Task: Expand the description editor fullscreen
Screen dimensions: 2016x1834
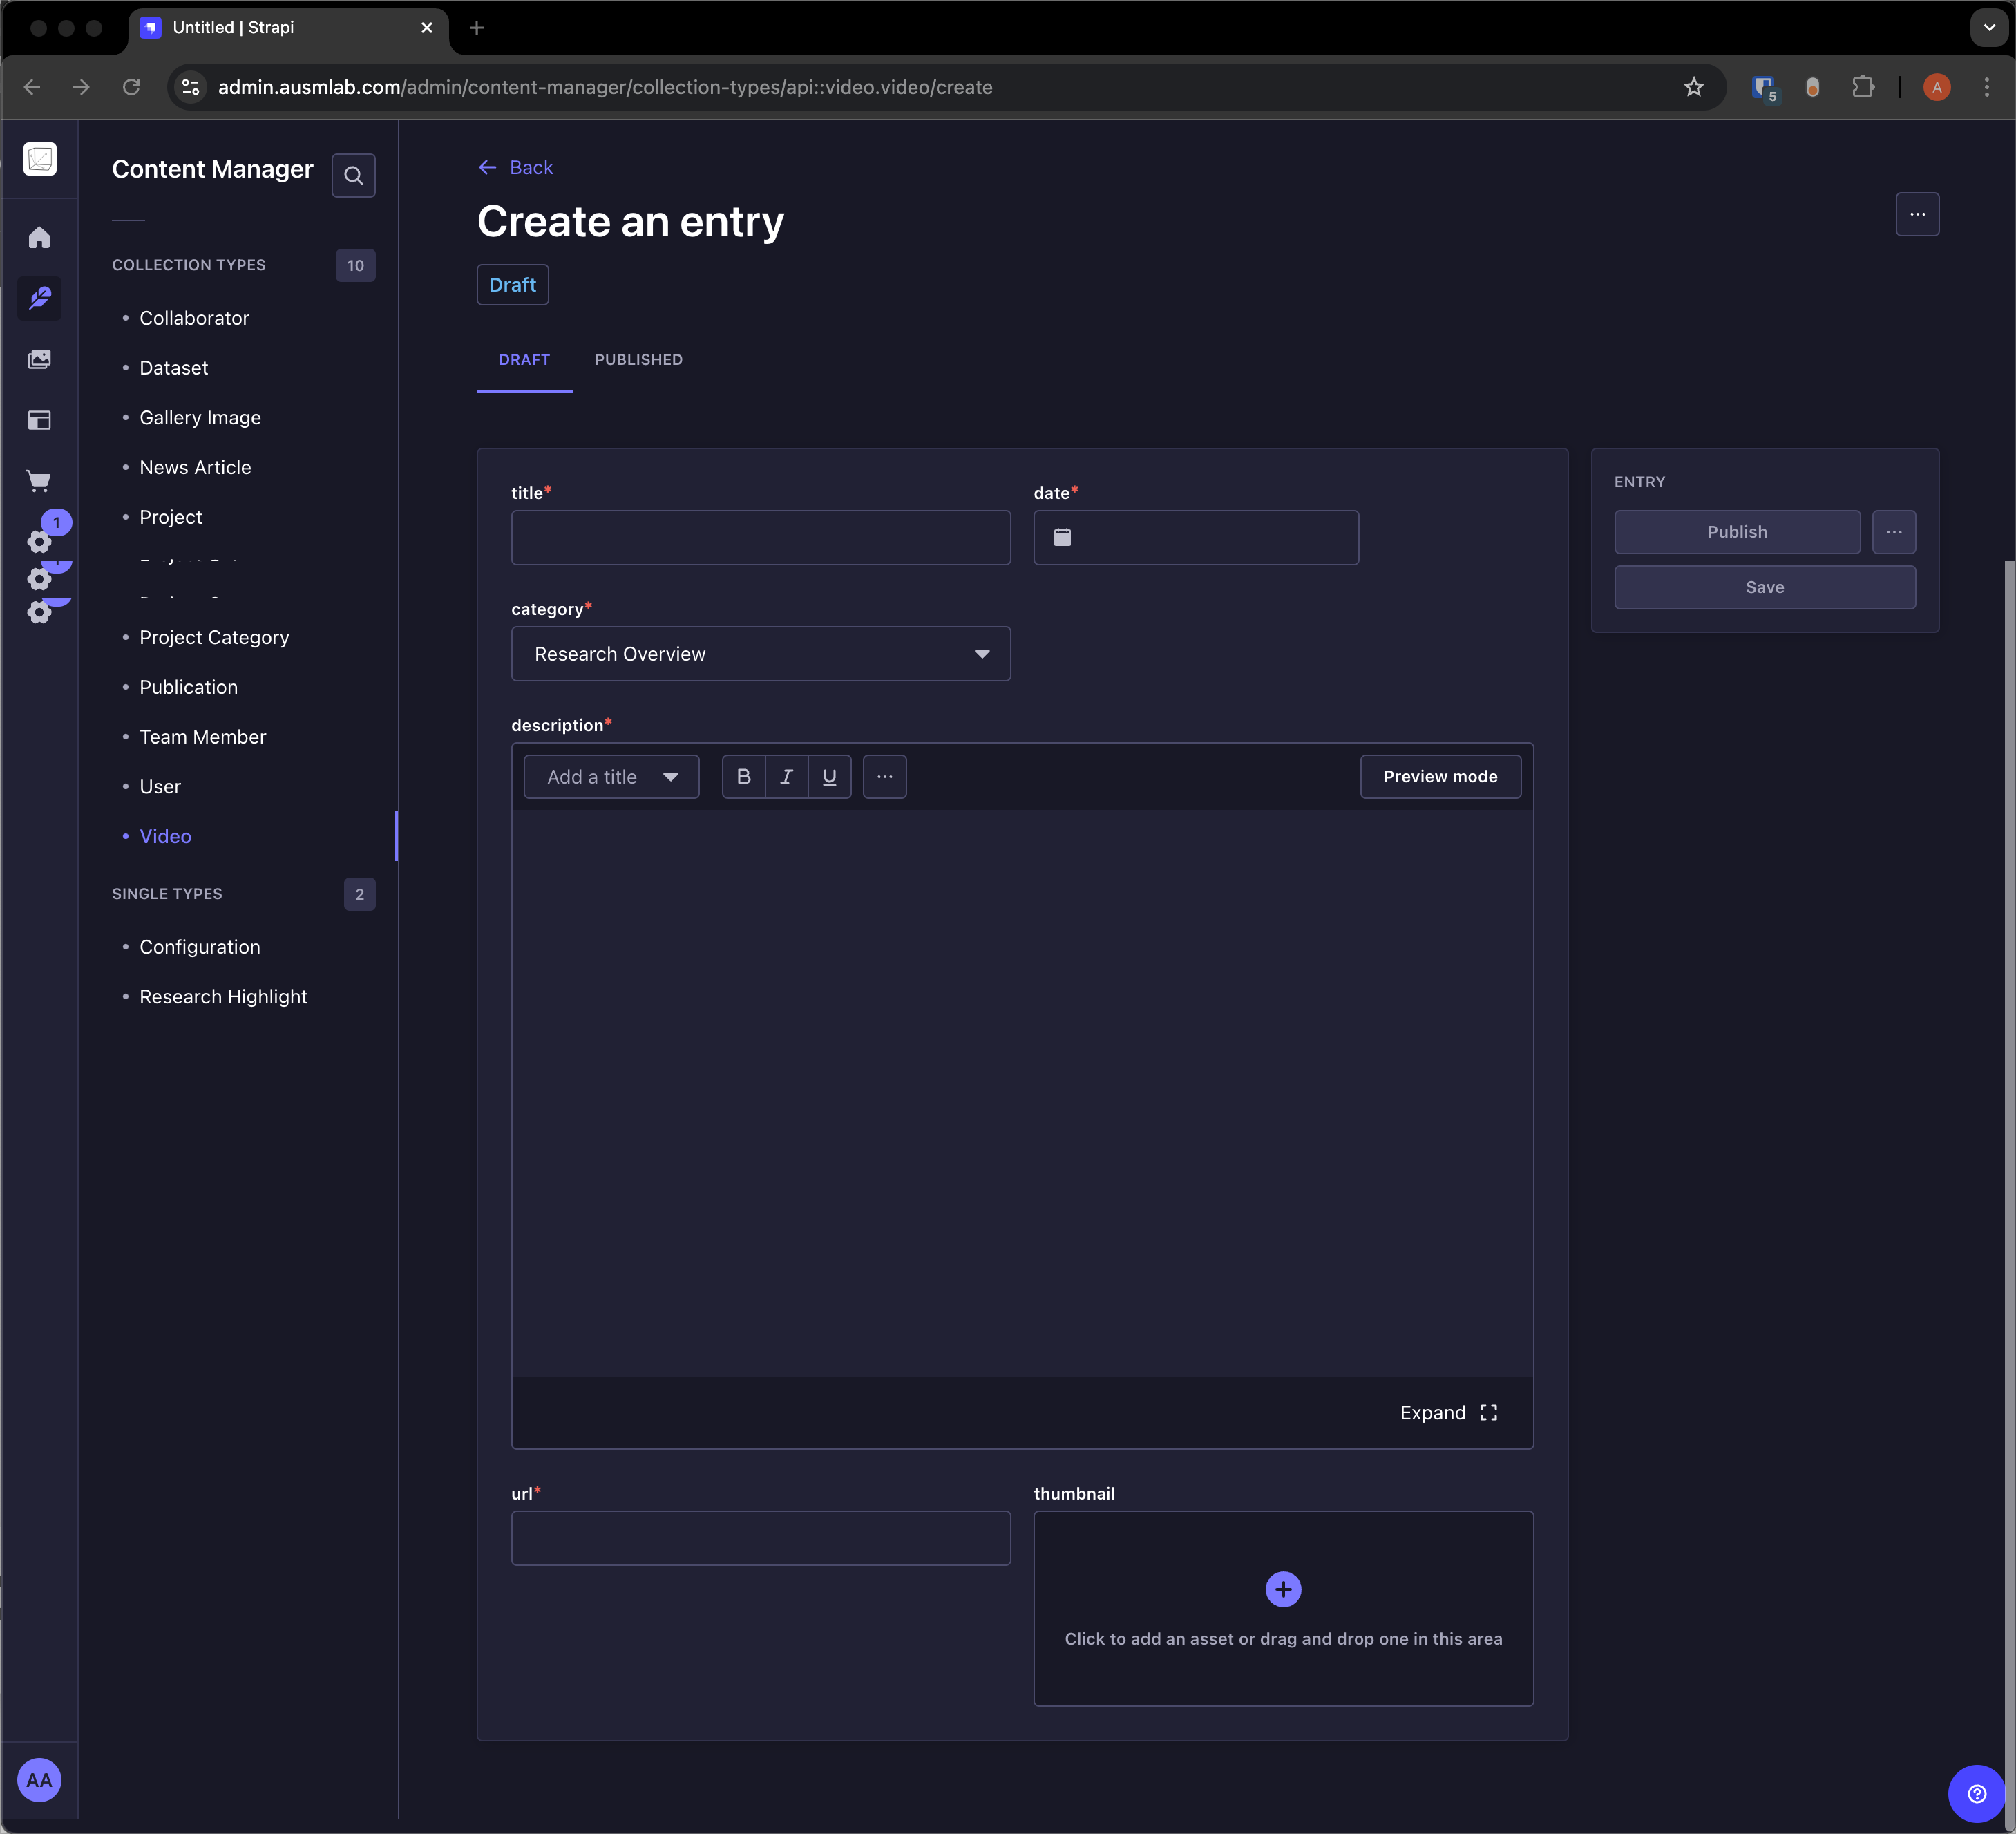Action: click(1448, 1412)
